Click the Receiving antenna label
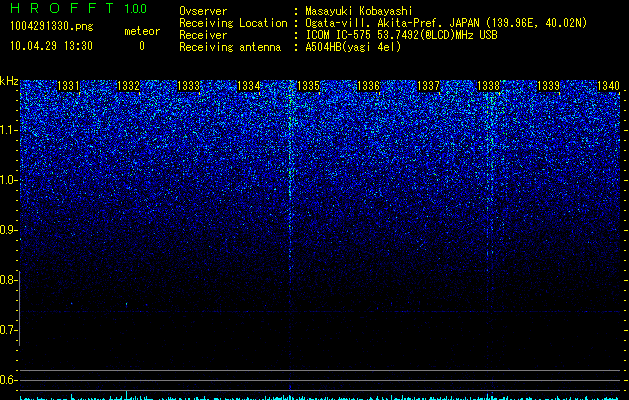This screenshot has width=629, height=400. [230, 47]
